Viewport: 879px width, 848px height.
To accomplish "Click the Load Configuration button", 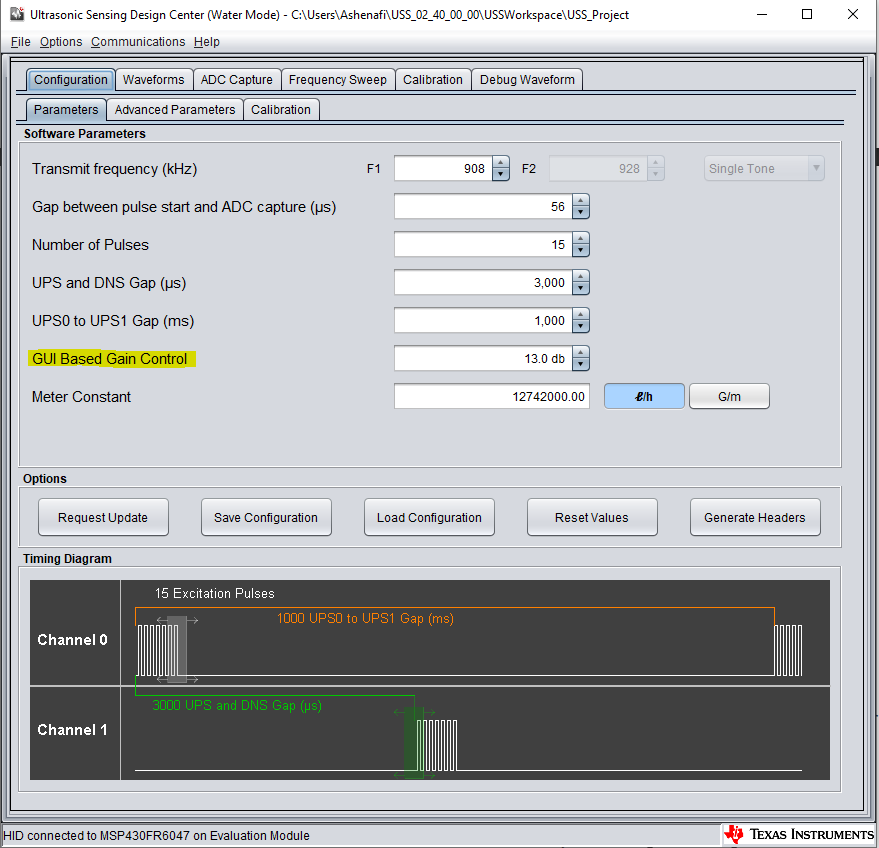I will [429, 517].
